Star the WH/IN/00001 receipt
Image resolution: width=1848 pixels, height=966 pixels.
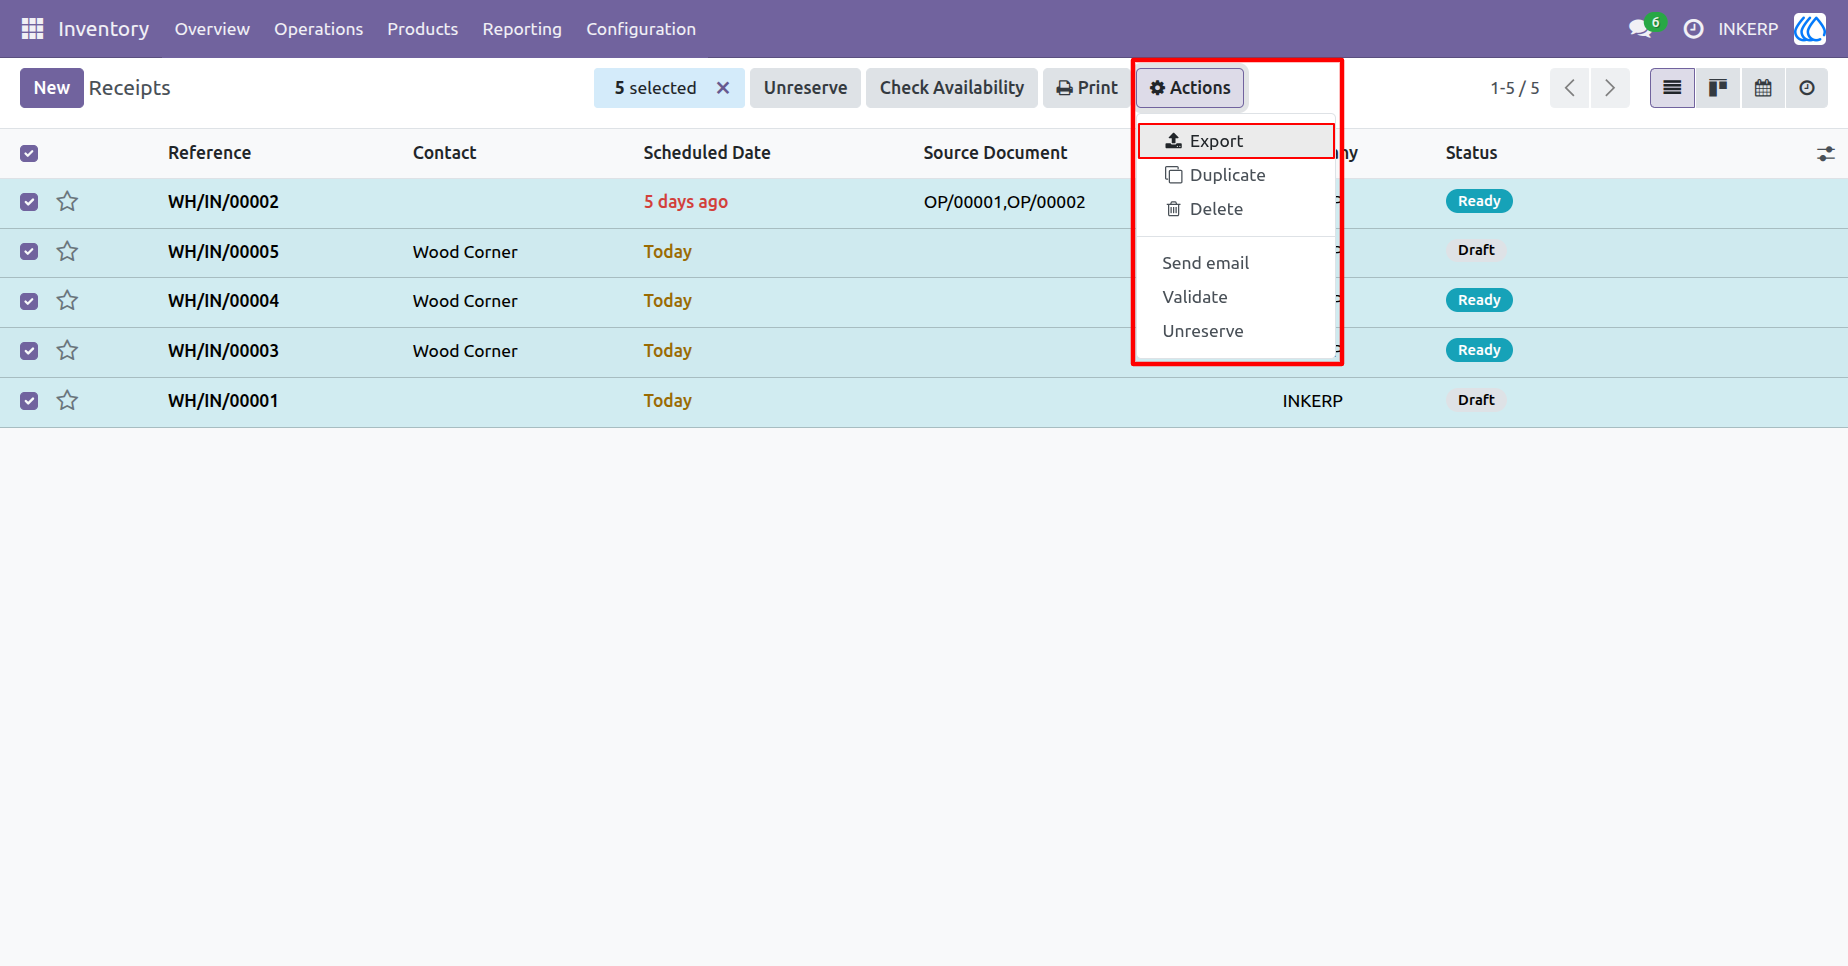(x=67, y=401)
